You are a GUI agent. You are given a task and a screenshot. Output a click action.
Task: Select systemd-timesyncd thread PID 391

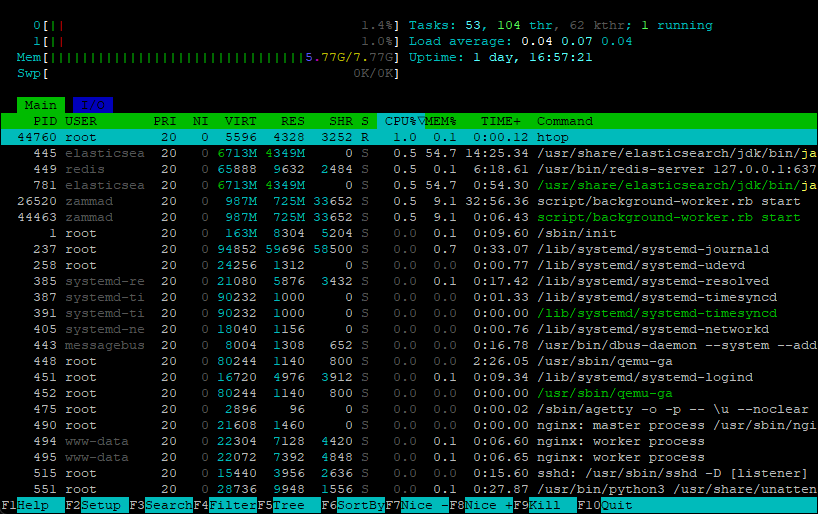pyautogui.click(x=409, y=313)
